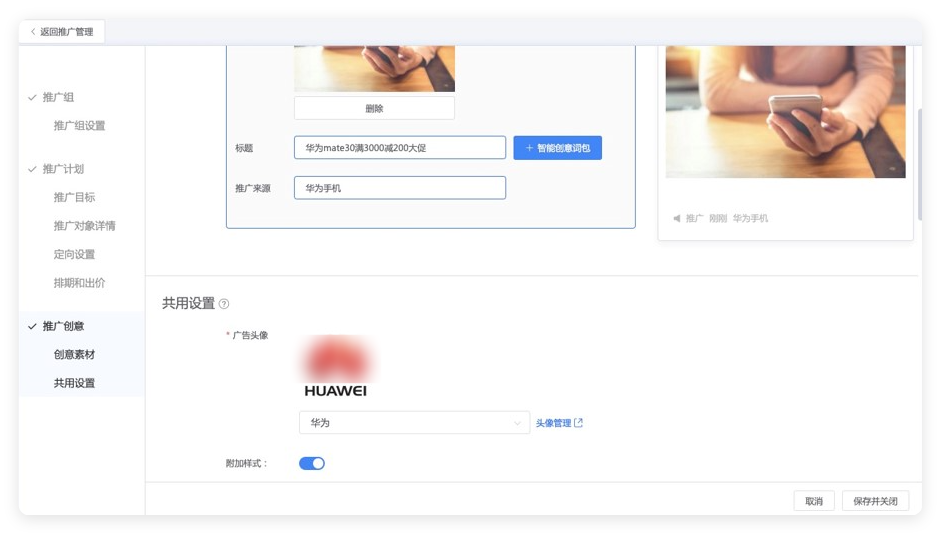Image resolution: width=940 pixels, height=533 pixels.
Task: Click the back chevron icon in 返回推广管理
Action: pos(33,32)
